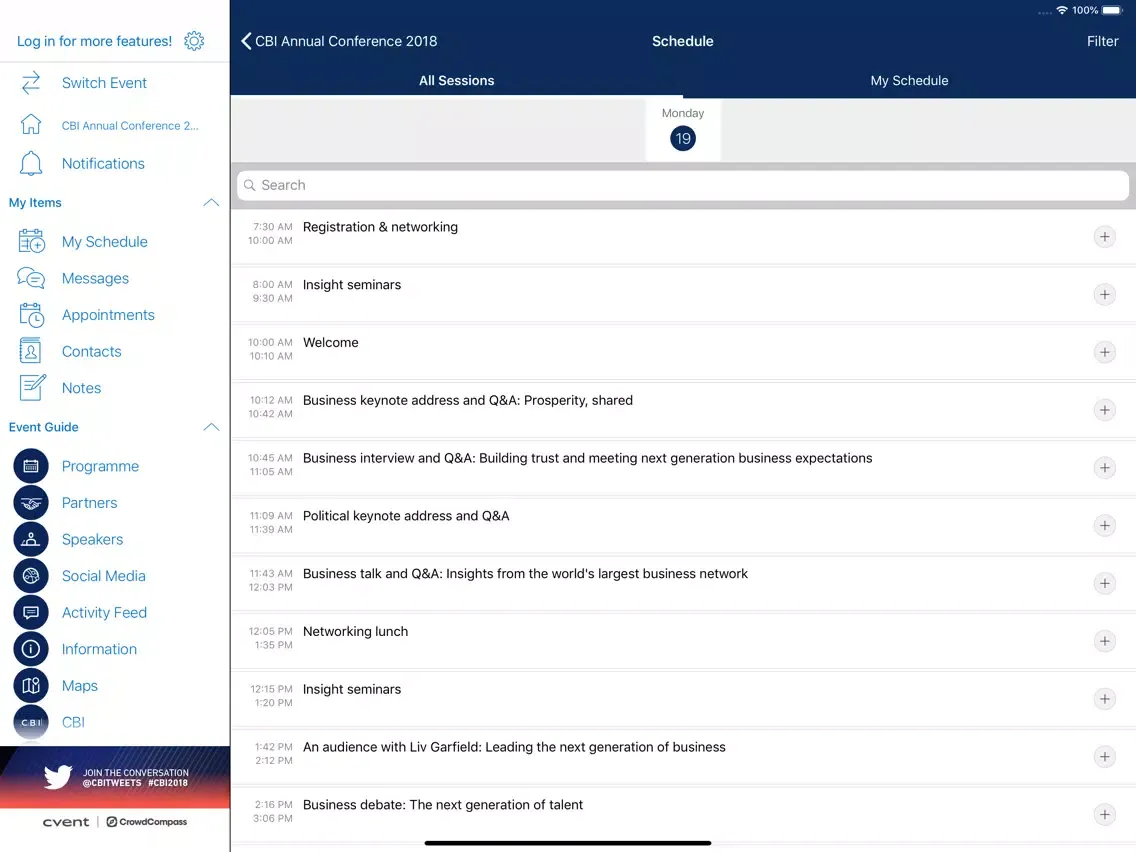1136x852 pixels.
Task: Collapse the My Items section chevron
Action: tap(211, 203)
